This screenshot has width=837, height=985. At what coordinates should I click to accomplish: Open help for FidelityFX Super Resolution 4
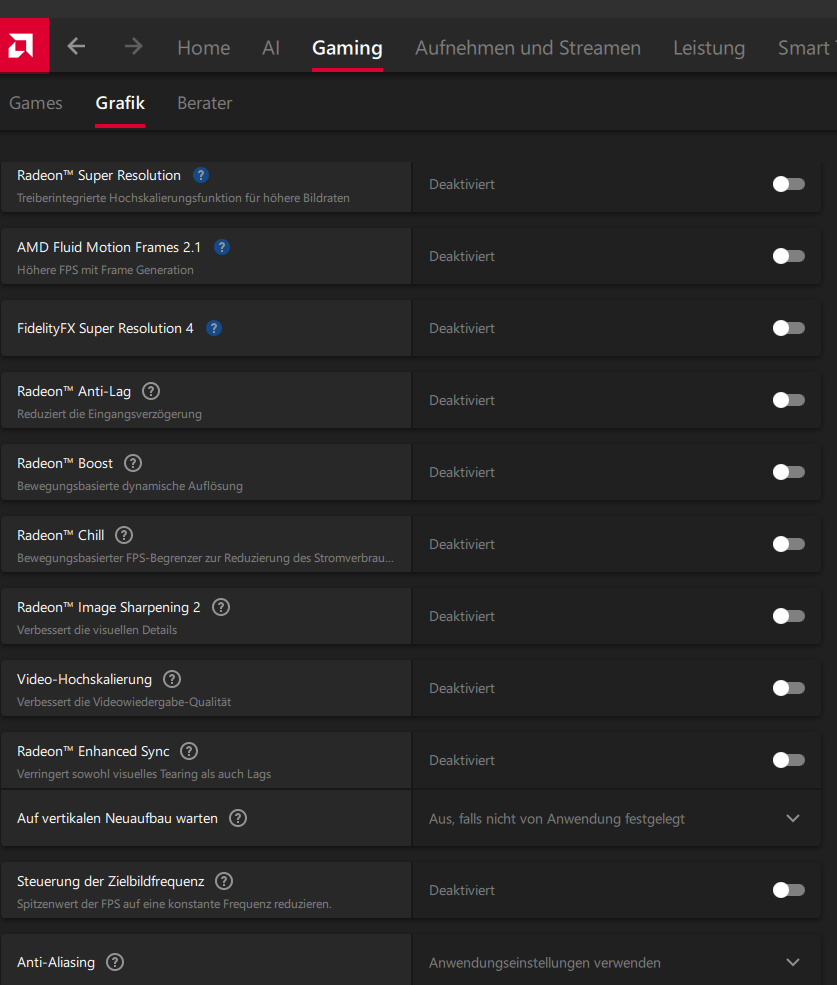tap(214, 328)
